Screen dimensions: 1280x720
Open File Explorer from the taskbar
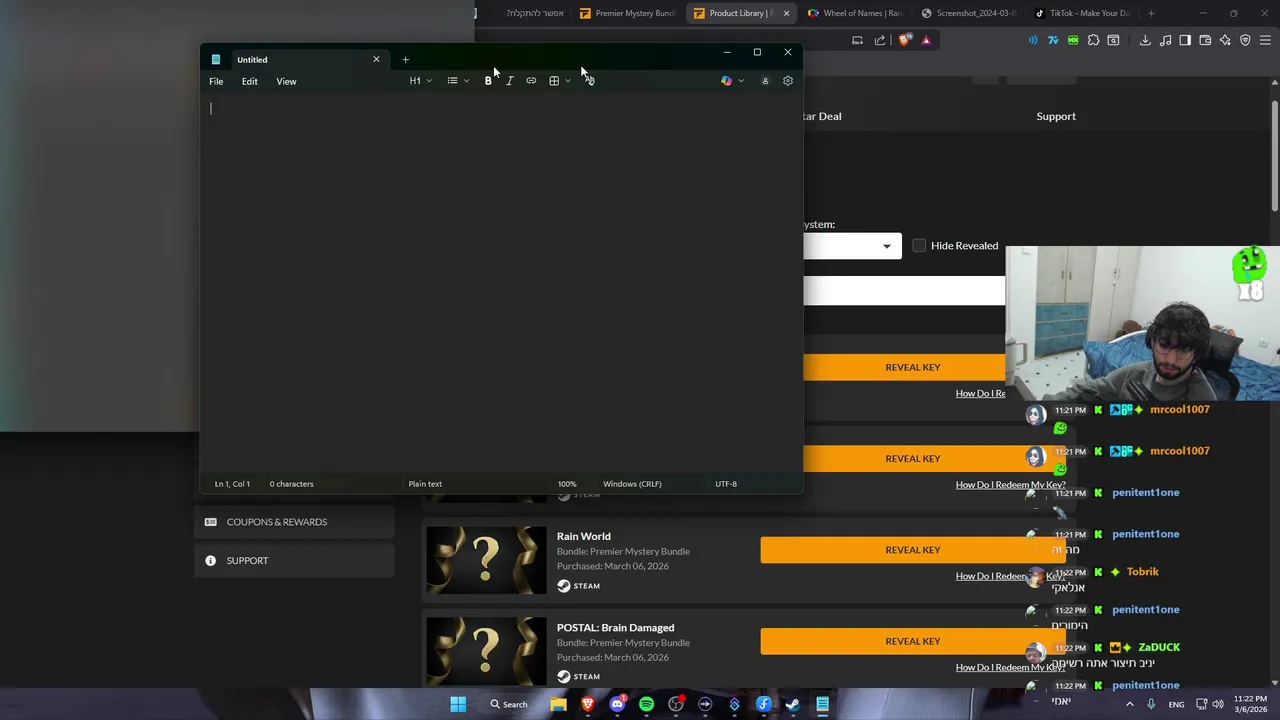point(558,704)
